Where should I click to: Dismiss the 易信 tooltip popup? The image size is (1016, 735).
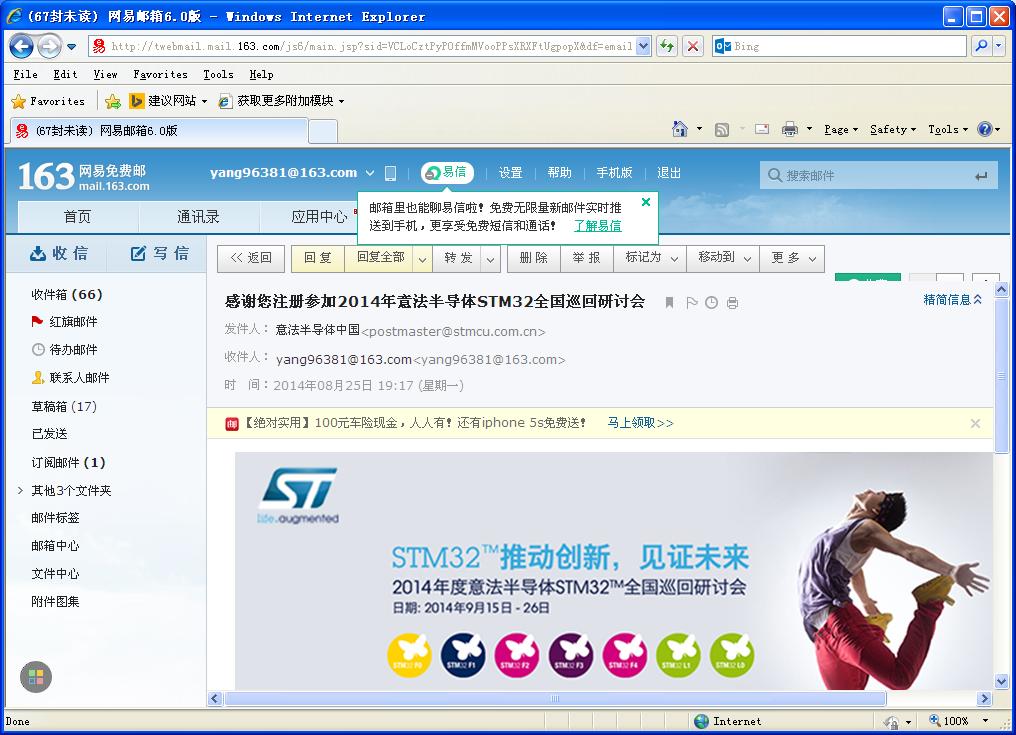click(646, 202)
